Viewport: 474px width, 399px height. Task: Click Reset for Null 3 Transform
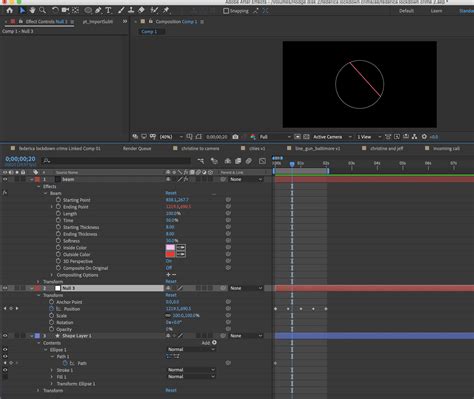tap(171, 295)
